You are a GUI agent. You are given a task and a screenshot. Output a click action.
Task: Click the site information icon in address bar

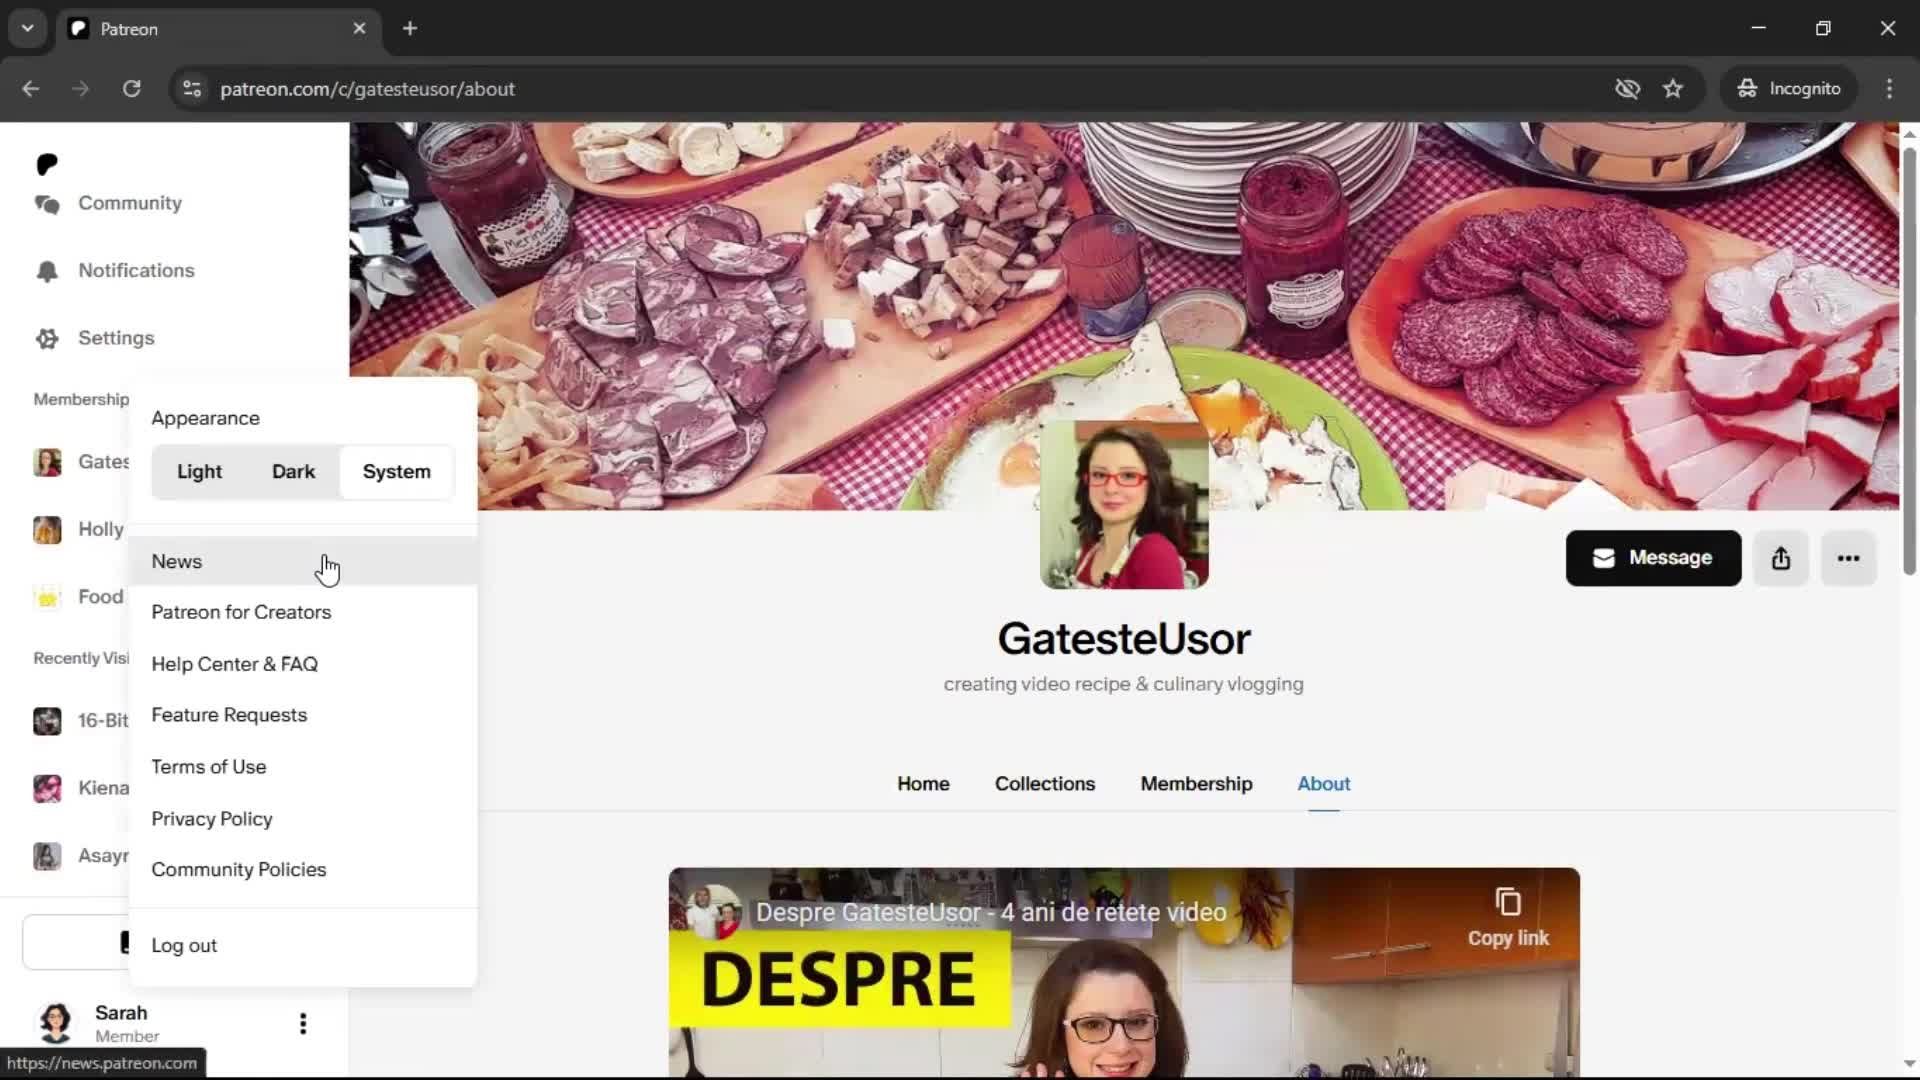[192, 89]
